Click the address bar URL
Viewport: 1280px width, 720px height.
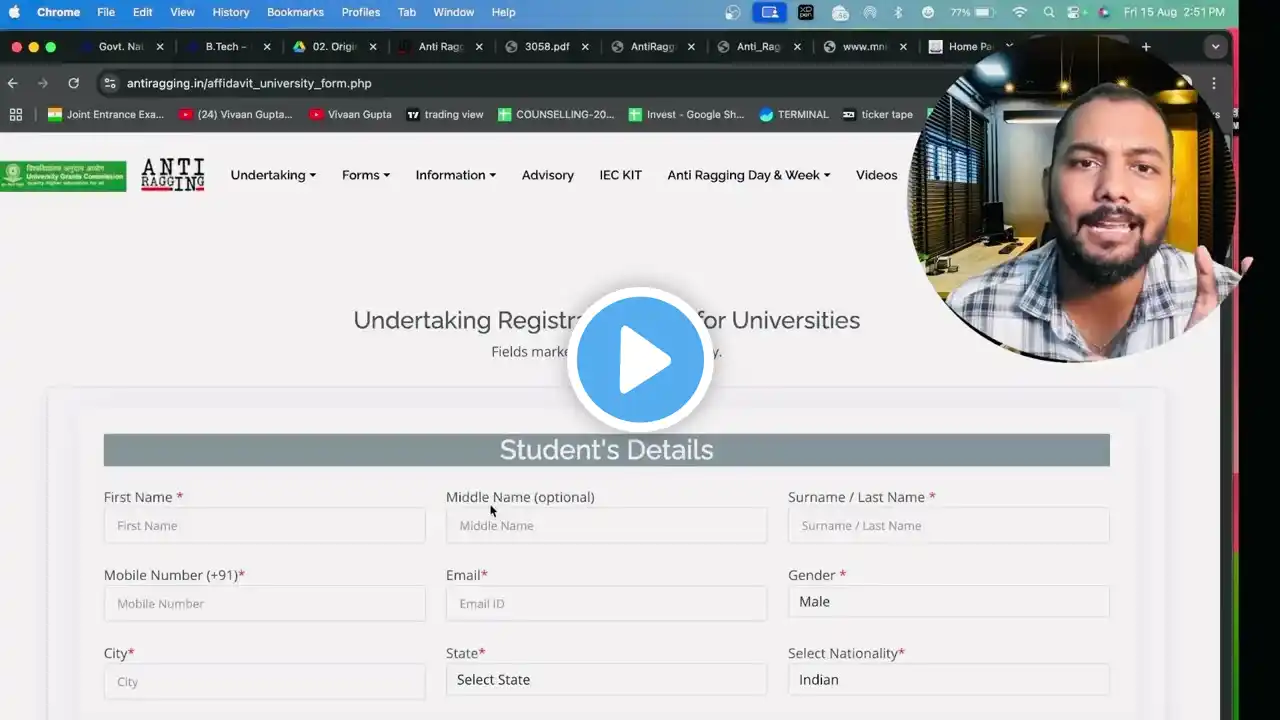[249, 83]
